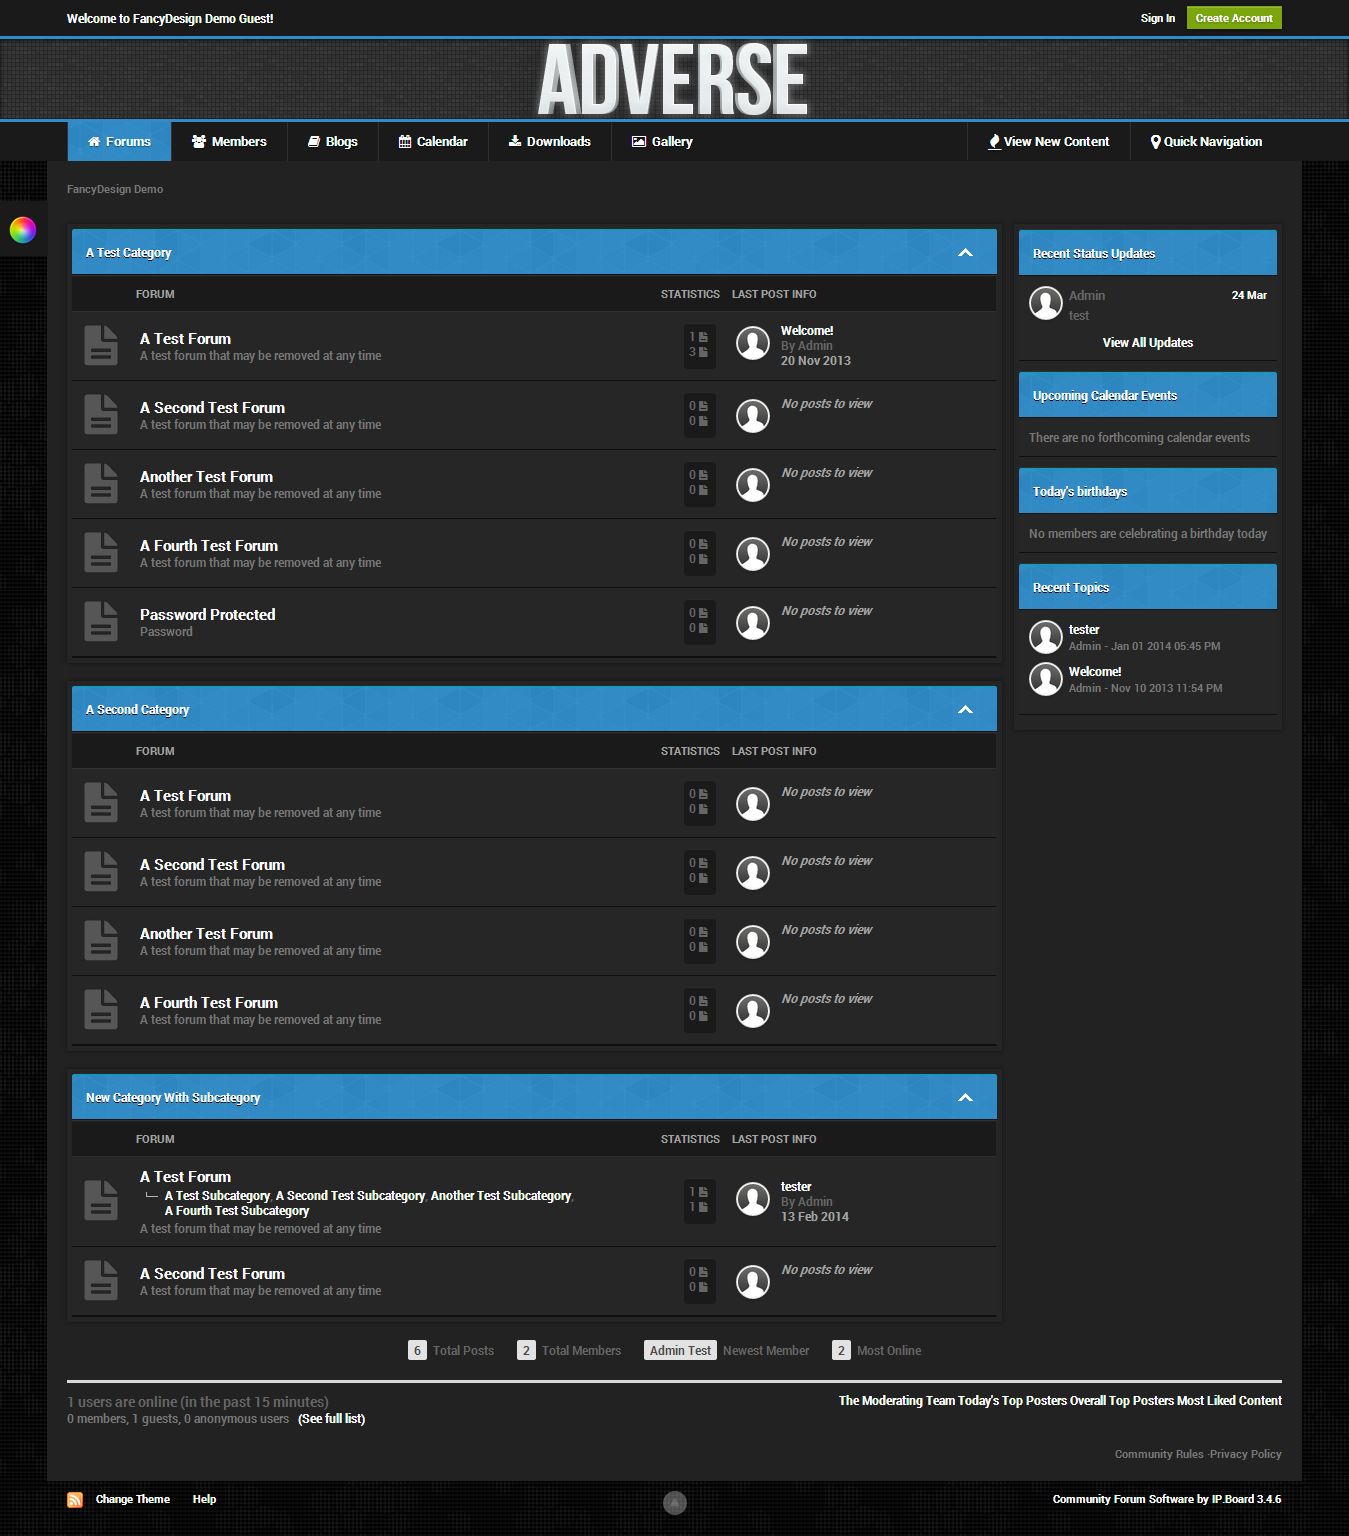The width and height of the screenshot is (1349, 1536).
Task: Click avatar beside tester 13 Feb 2014 post
Action: coord(753,1200)
